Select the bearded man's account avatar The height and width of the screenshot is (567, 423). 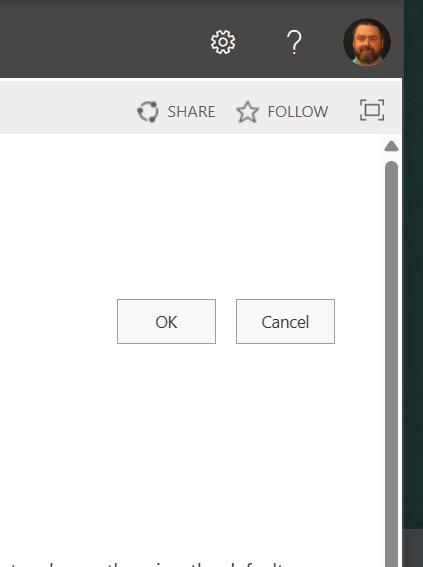coord(367,42)
